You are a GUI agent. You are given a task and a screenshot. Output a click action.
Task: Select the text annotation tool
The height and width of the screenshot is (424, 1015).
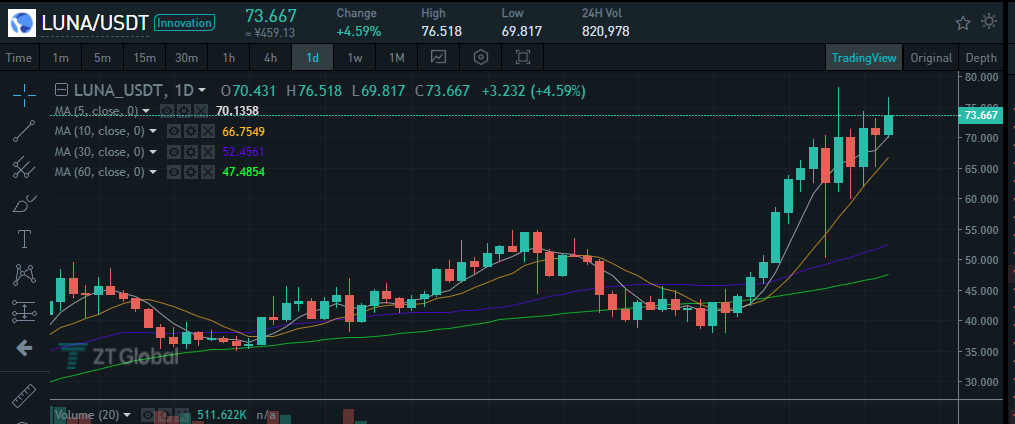tap(24, 240)
